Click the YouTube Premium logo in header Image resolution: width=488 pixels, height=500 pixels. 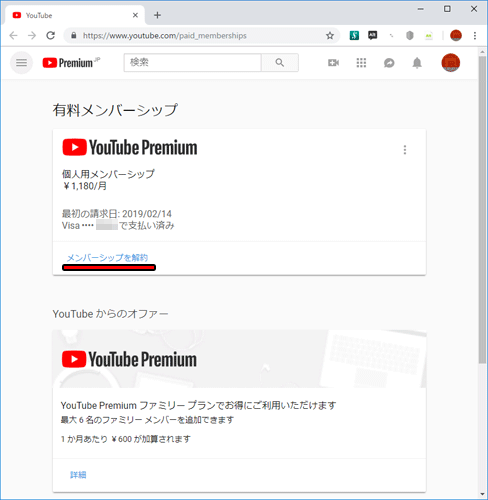click(x=71, y=63)
